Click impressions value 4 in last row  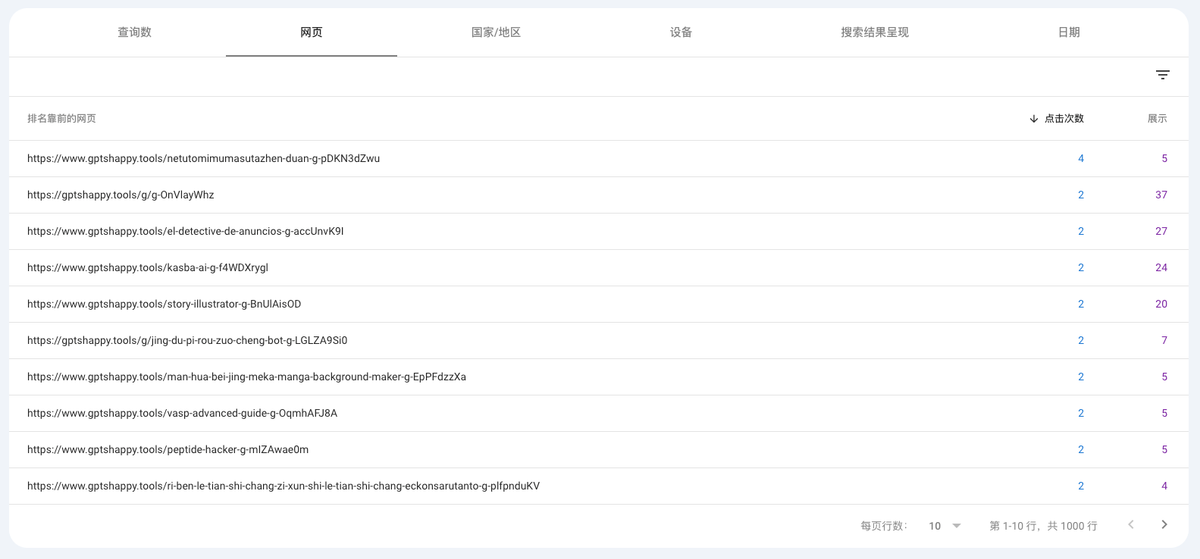click(1164, 486)
